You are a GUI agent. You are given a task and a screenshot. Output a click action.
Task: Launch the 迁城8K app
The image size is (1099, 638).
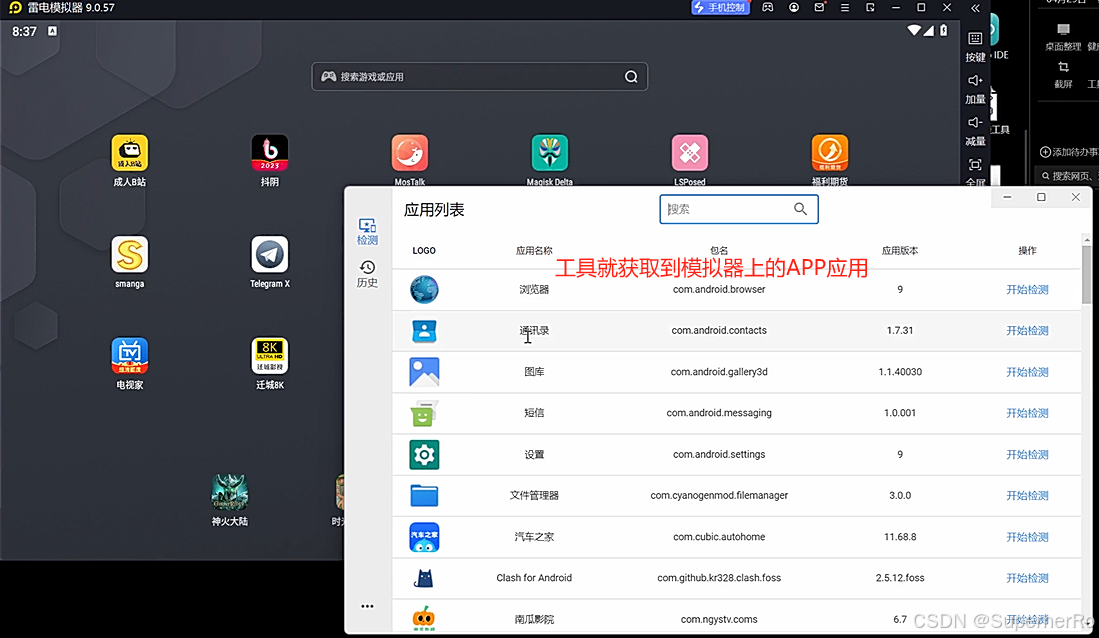[x=270, y=355]
